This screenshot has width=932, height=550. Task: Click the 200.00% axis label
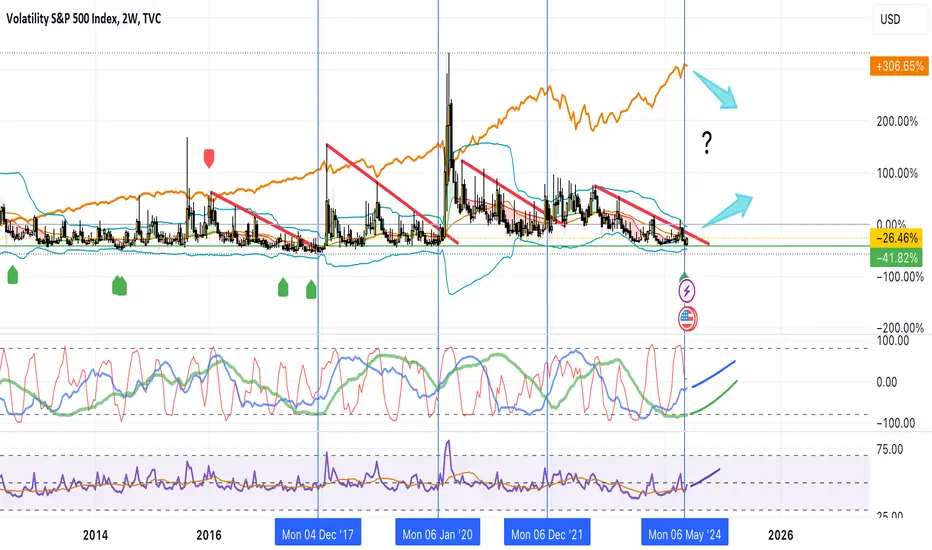point(897,121)
